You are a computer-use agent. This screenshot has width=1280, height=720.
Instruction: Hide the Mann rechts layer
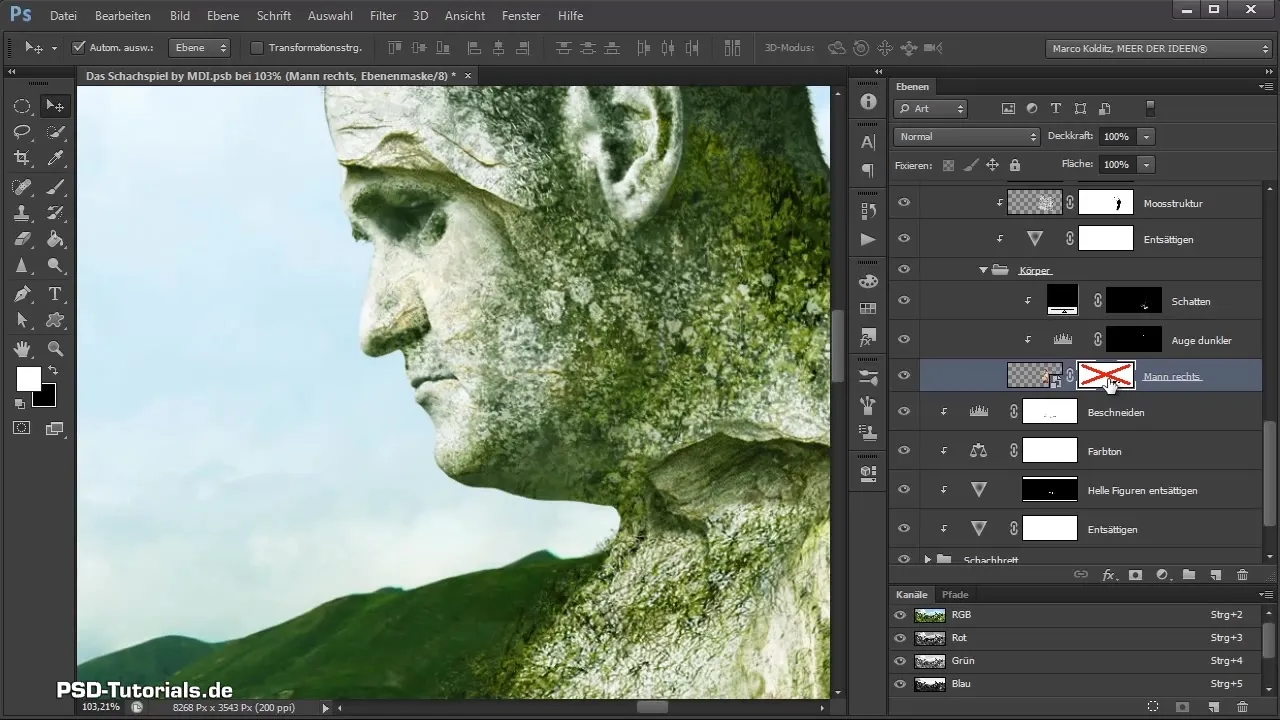(904, 375)
